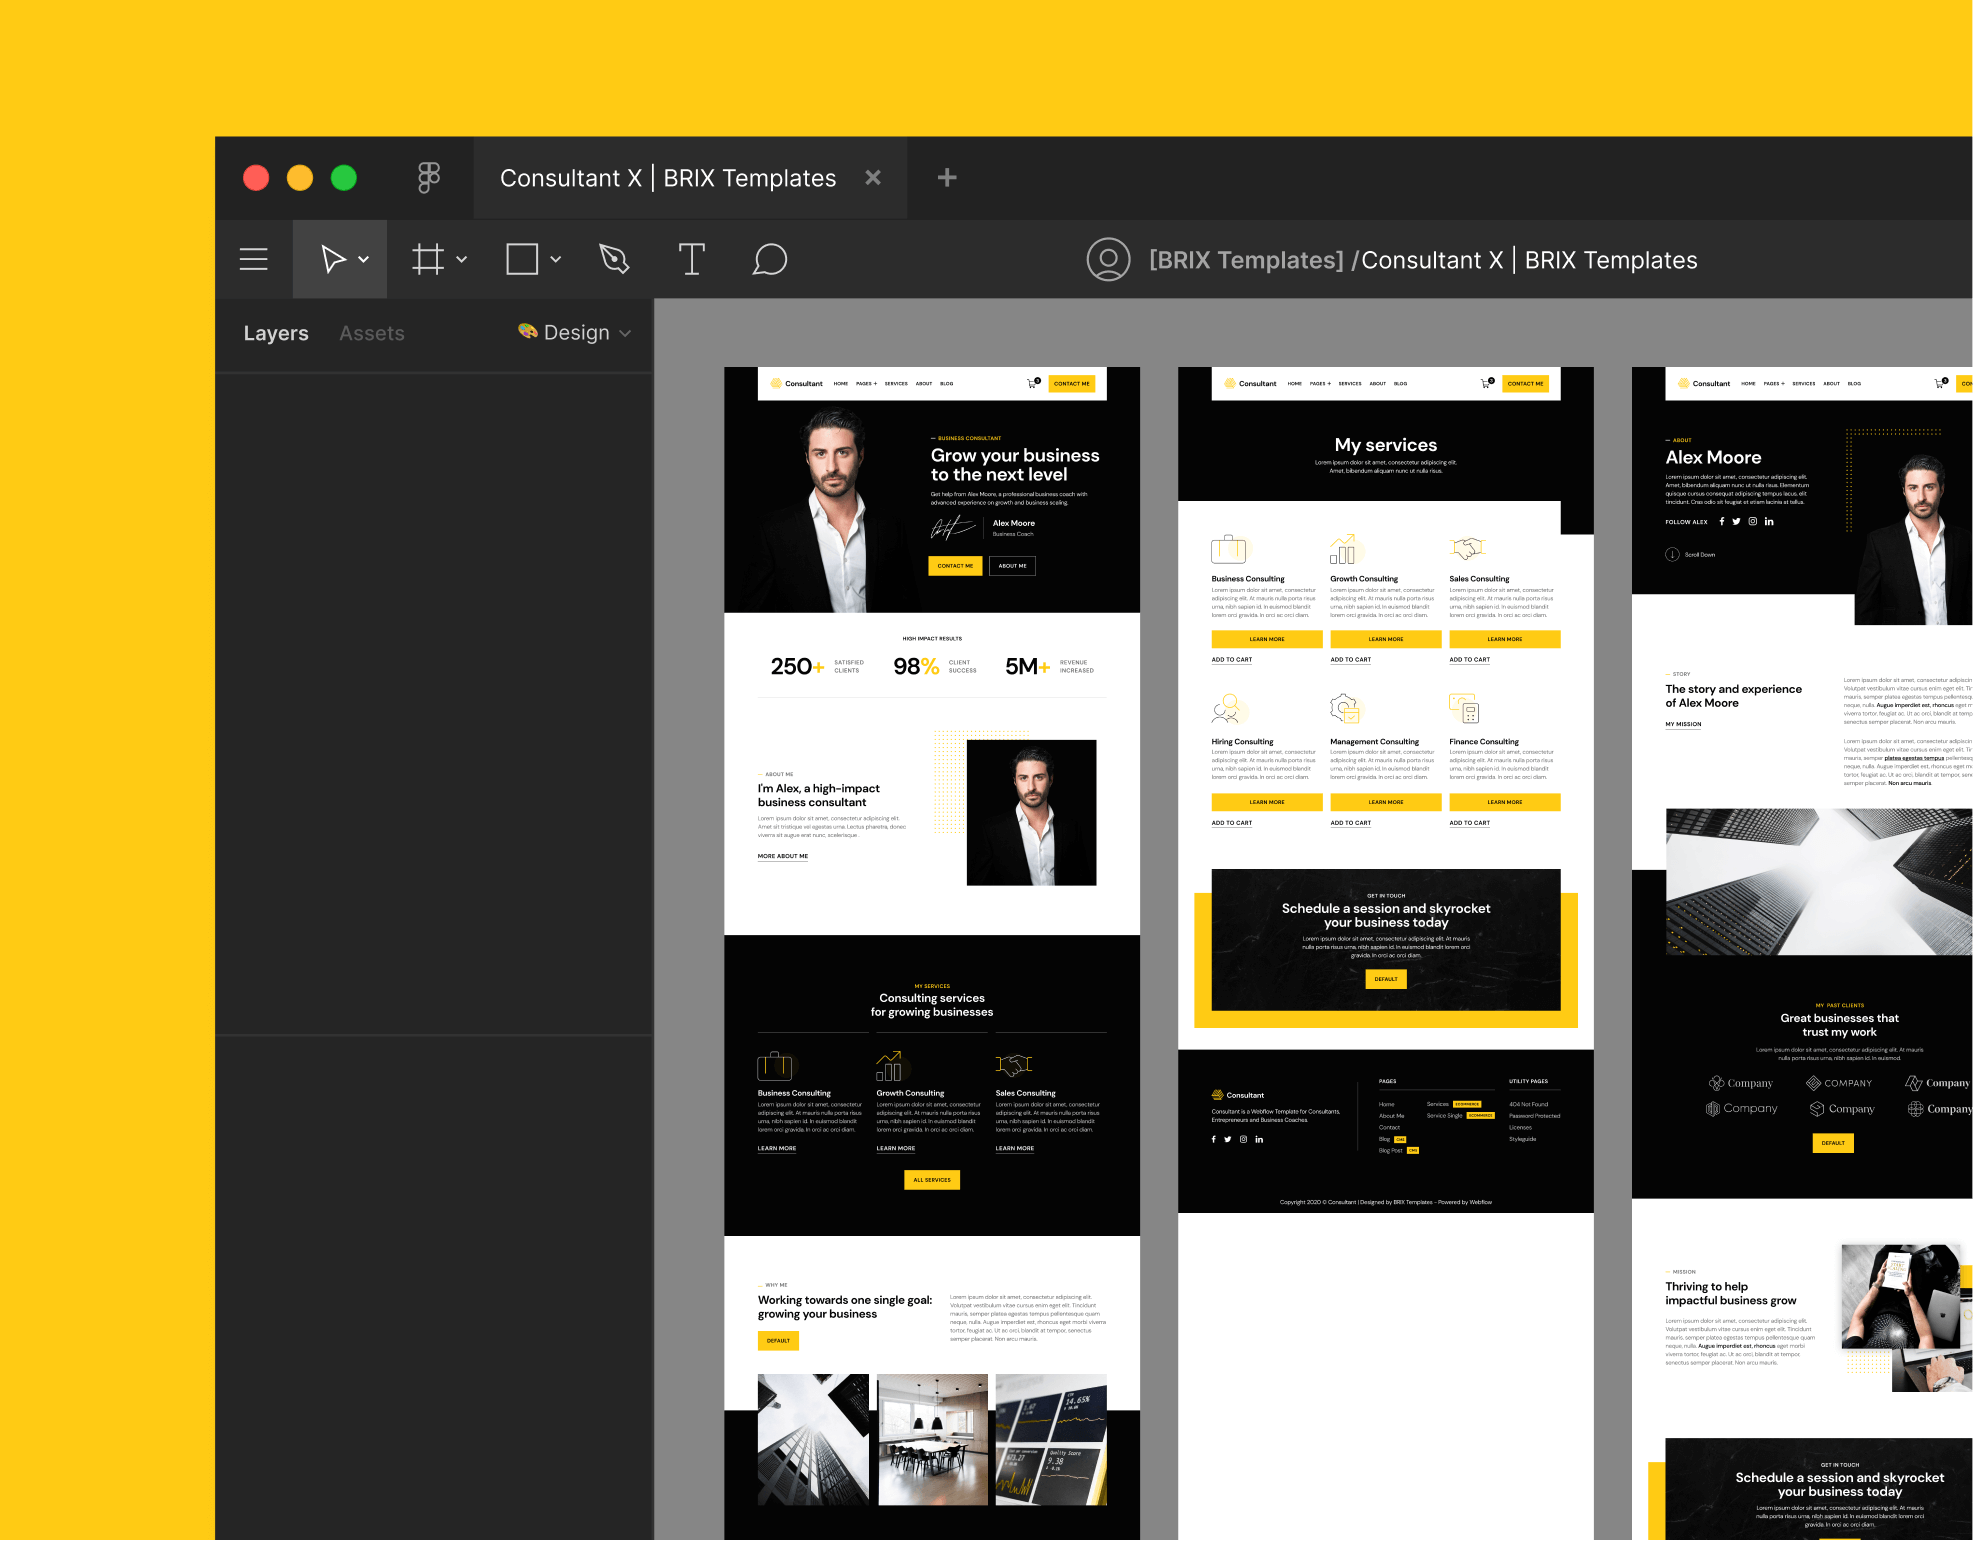
Task: Close the Consultant X file tab
Action: tap(873, 177)
